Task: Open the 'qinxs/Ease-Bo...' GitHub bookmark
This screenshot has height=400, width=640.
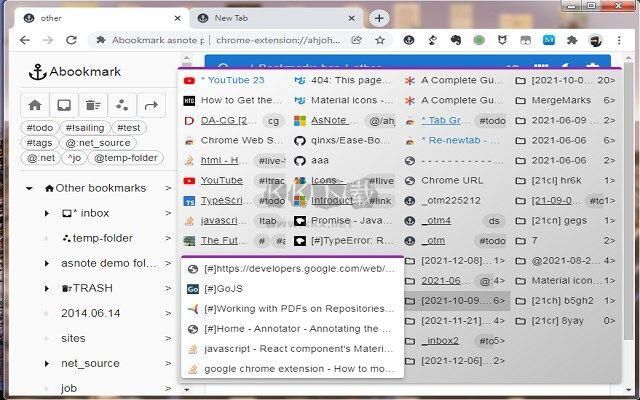Action: coord(344,140)
